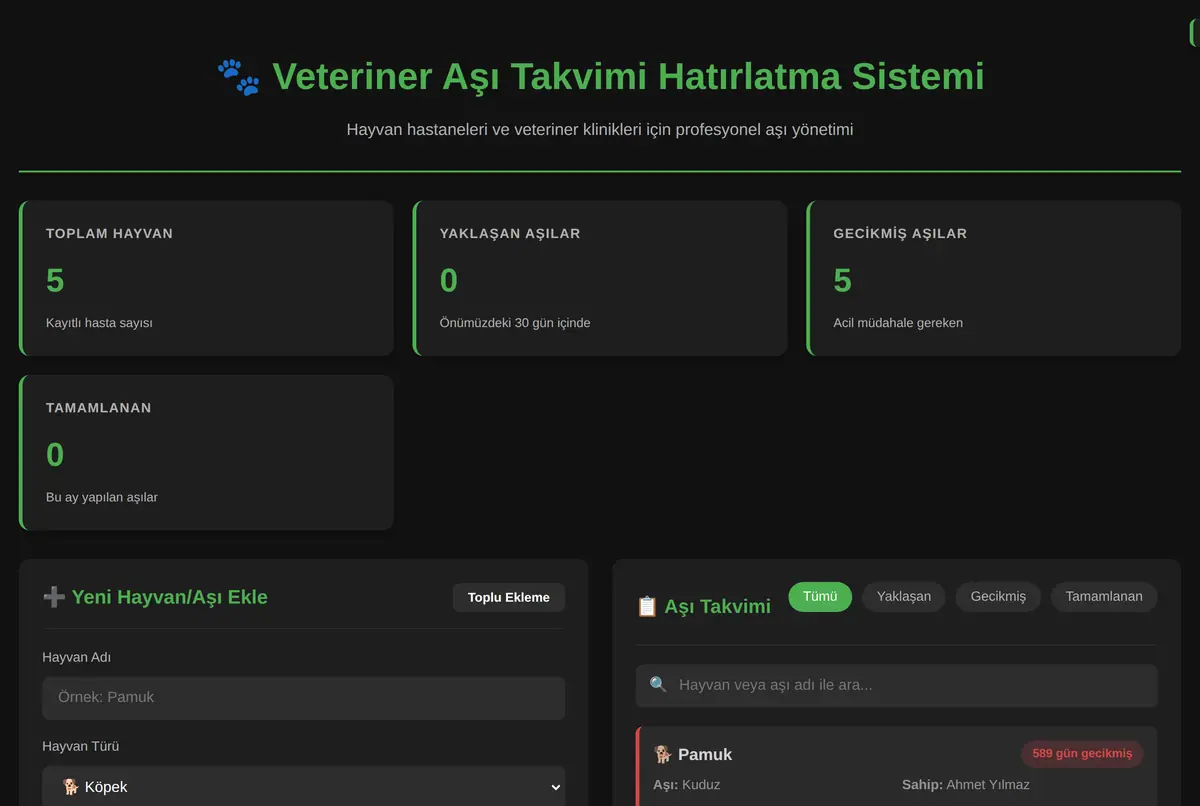The width and height of the screenshot is (1200, 806).
Task: Click the paw print logo icon
Action: pos(238,77)
